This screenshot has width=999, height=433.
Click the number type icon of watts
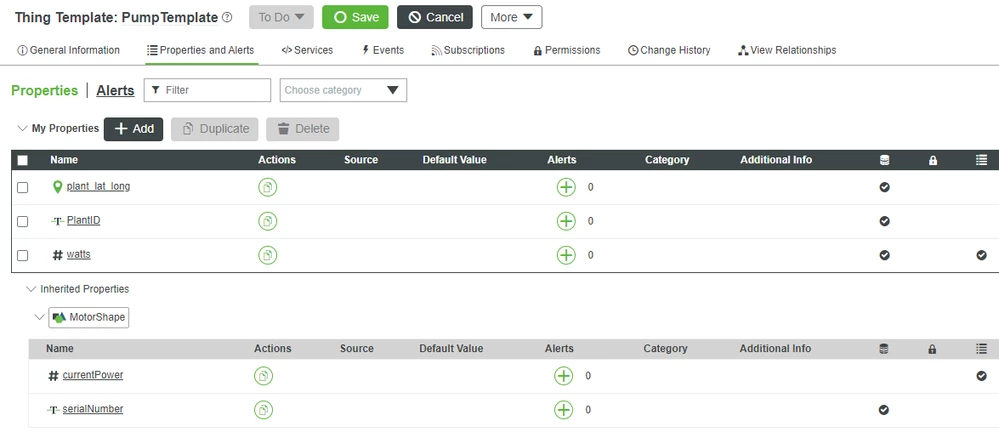click(x=57, y=255)
